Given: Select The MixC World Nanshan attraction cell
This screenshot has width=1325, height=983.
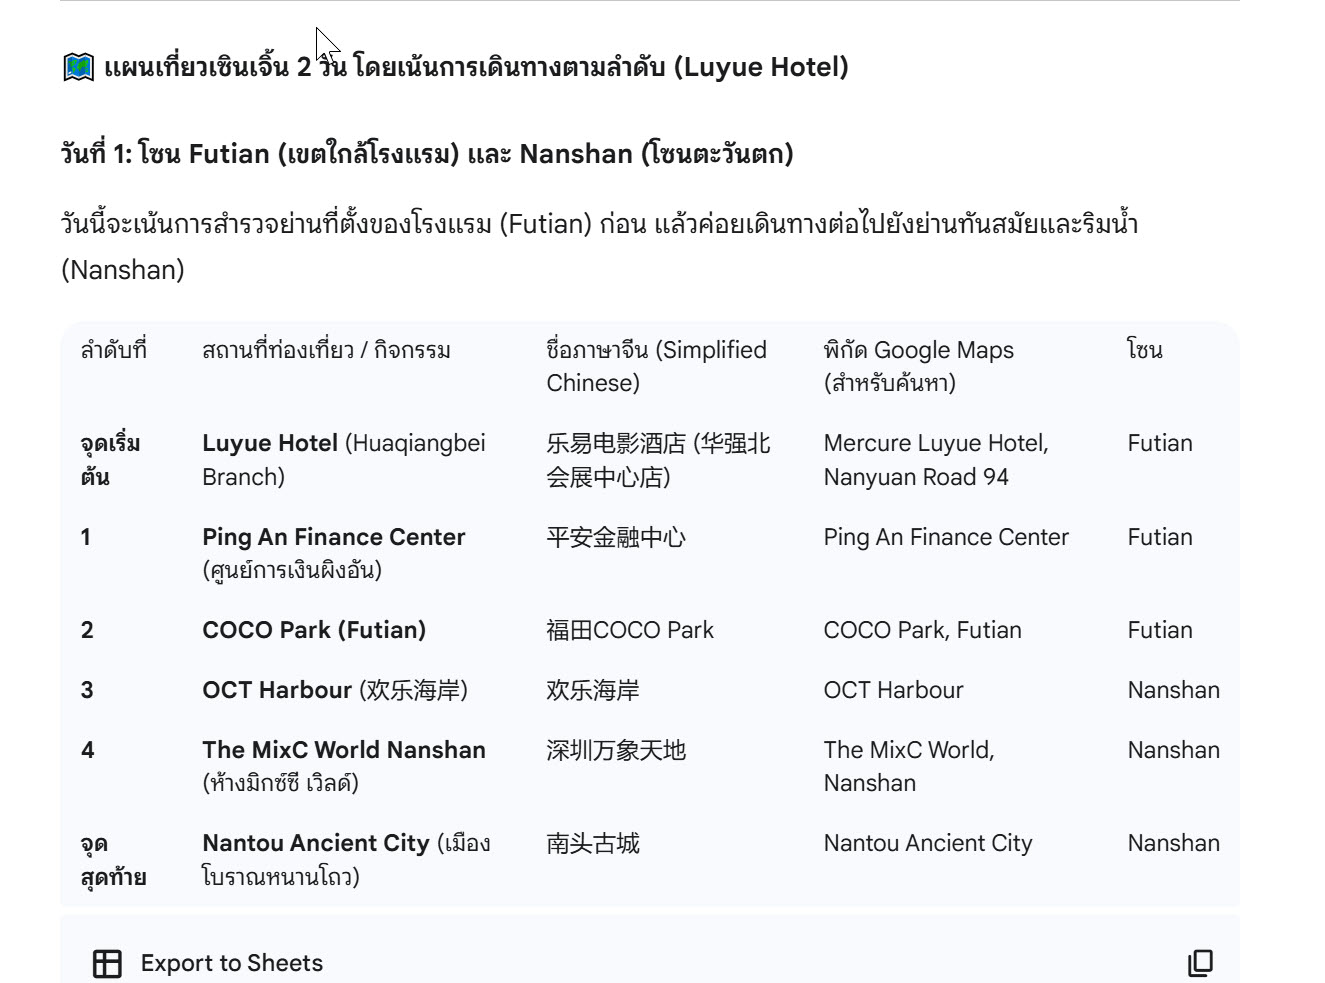Looking at the screenshot, I should [343, 750].
